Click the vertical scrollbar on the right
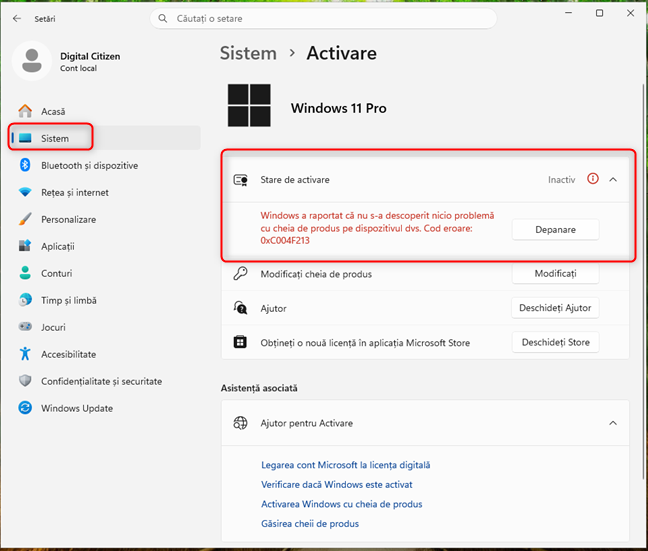This screenshot has height=551, width=648. [x=643, y=281]
